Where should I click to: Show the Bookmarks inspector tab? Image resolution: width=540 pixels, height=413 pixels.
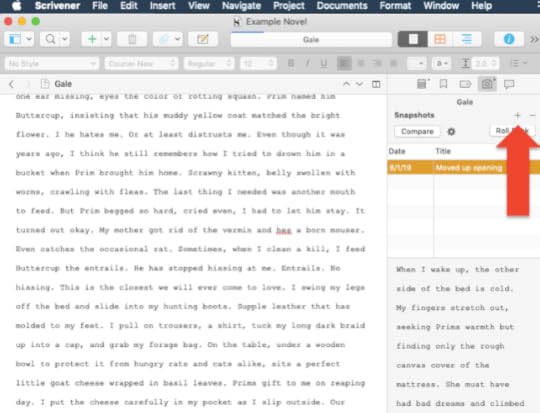pyautogui.click(x=443, y=84)
